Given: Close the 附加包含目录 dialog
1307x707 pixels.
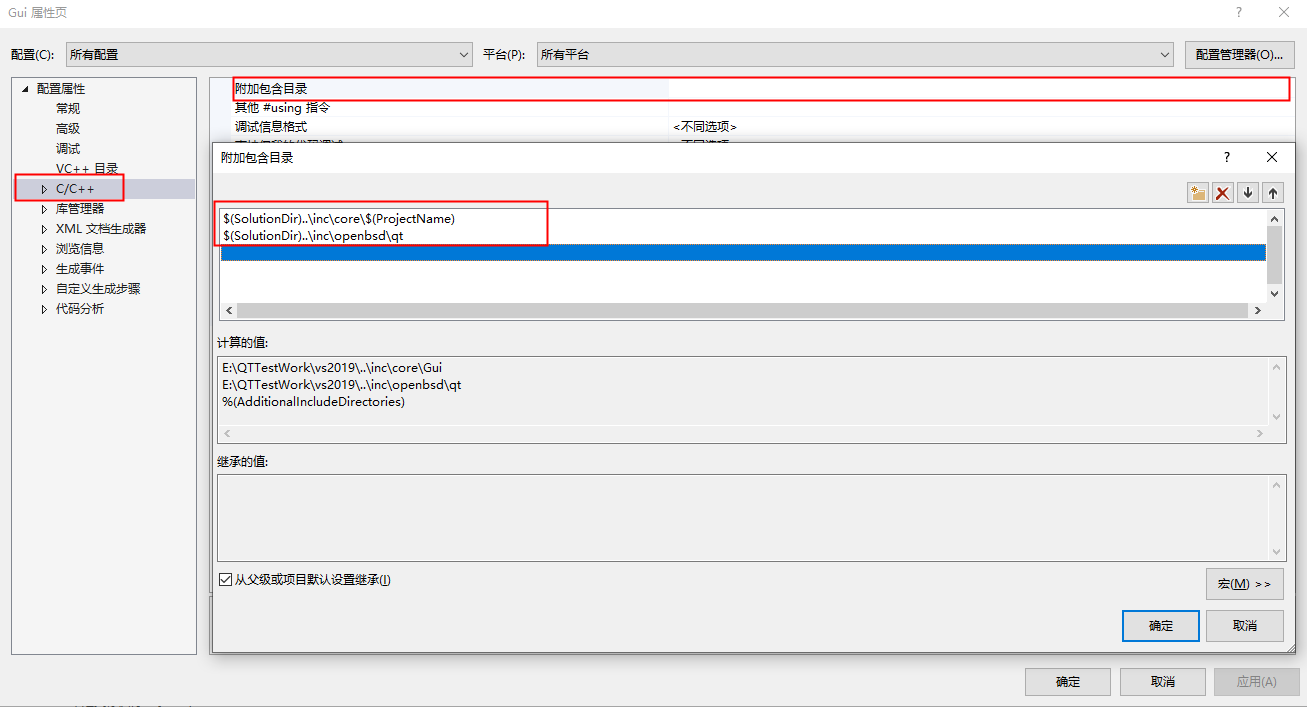Looking at the screenshot, I should pyautogui.click(x=1272, y=157).
